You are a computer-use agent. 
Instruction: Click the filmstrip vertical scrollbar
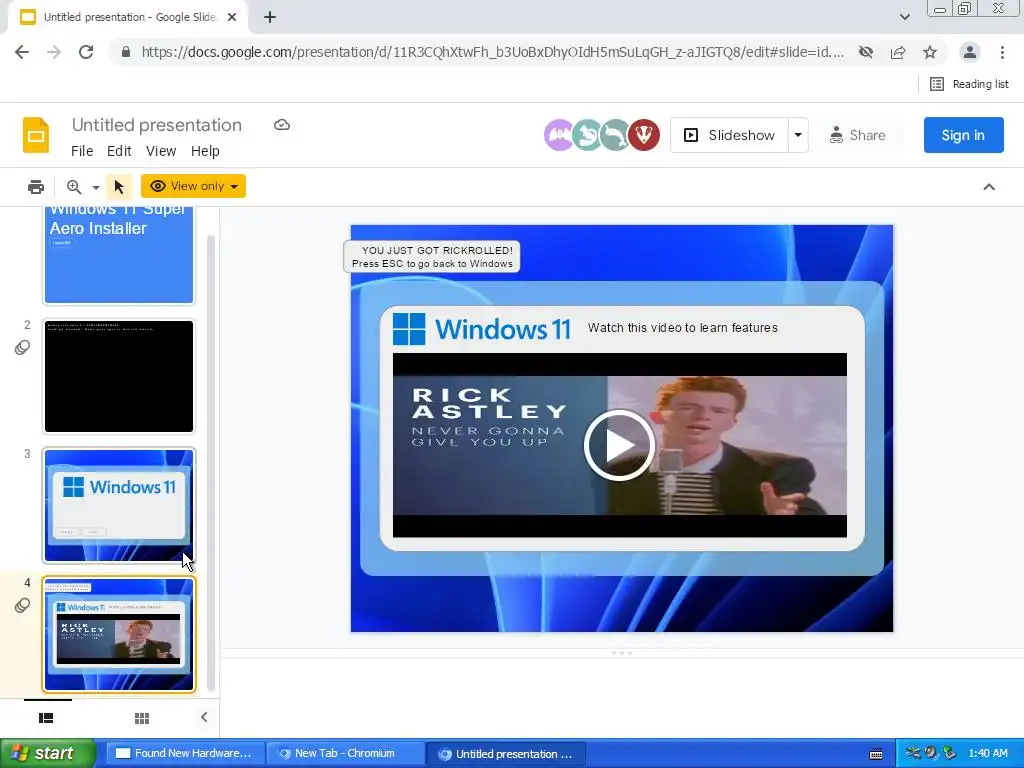210,464
